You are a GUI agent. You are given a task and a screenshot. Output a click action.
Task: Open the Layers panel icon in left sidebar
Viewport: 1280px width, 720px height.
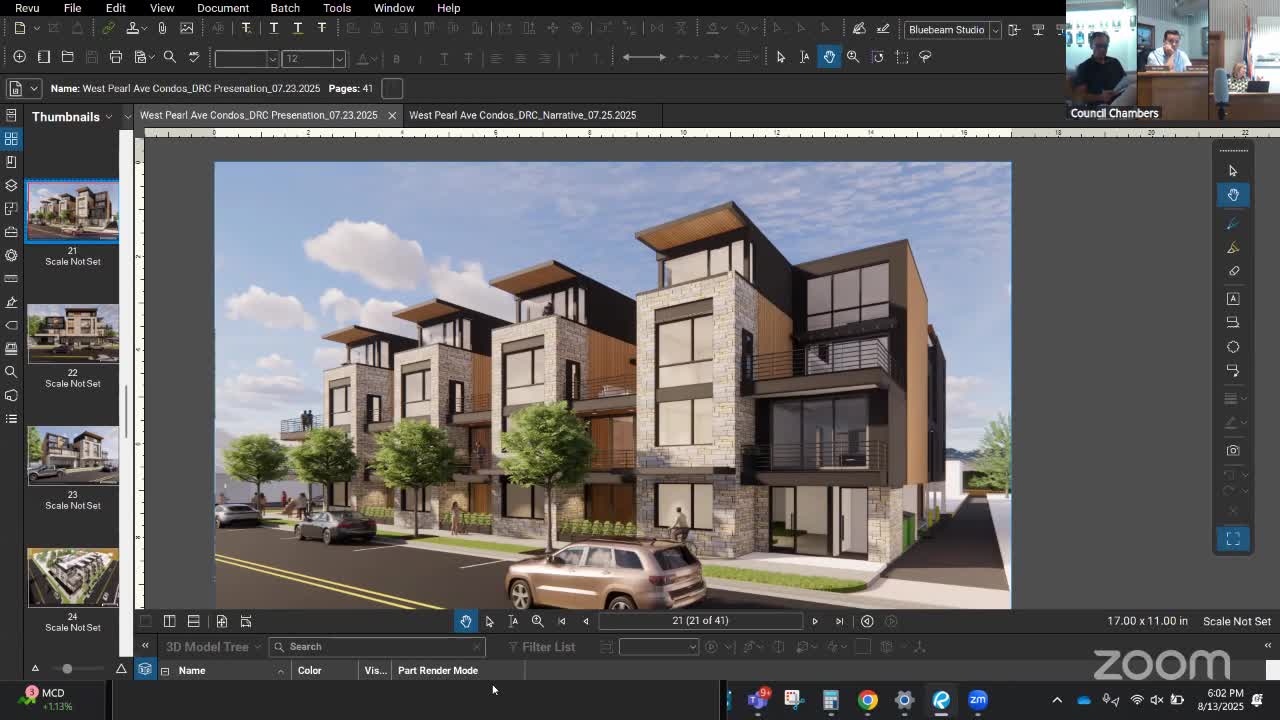point(11,186)
